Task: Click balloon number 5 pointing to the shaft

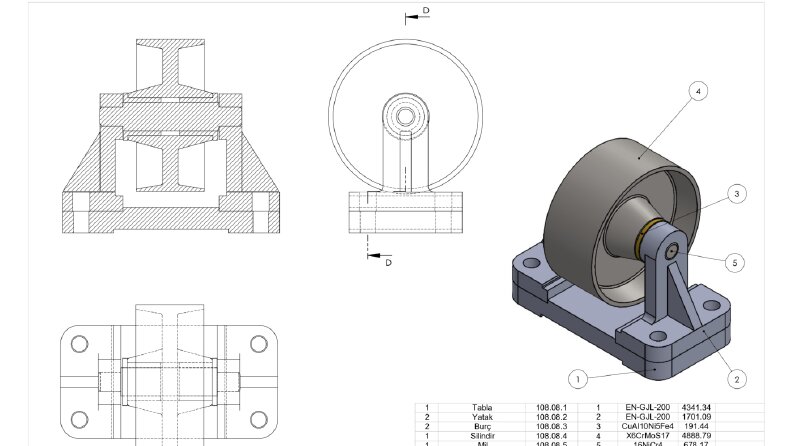Action: tap(734, 262)
